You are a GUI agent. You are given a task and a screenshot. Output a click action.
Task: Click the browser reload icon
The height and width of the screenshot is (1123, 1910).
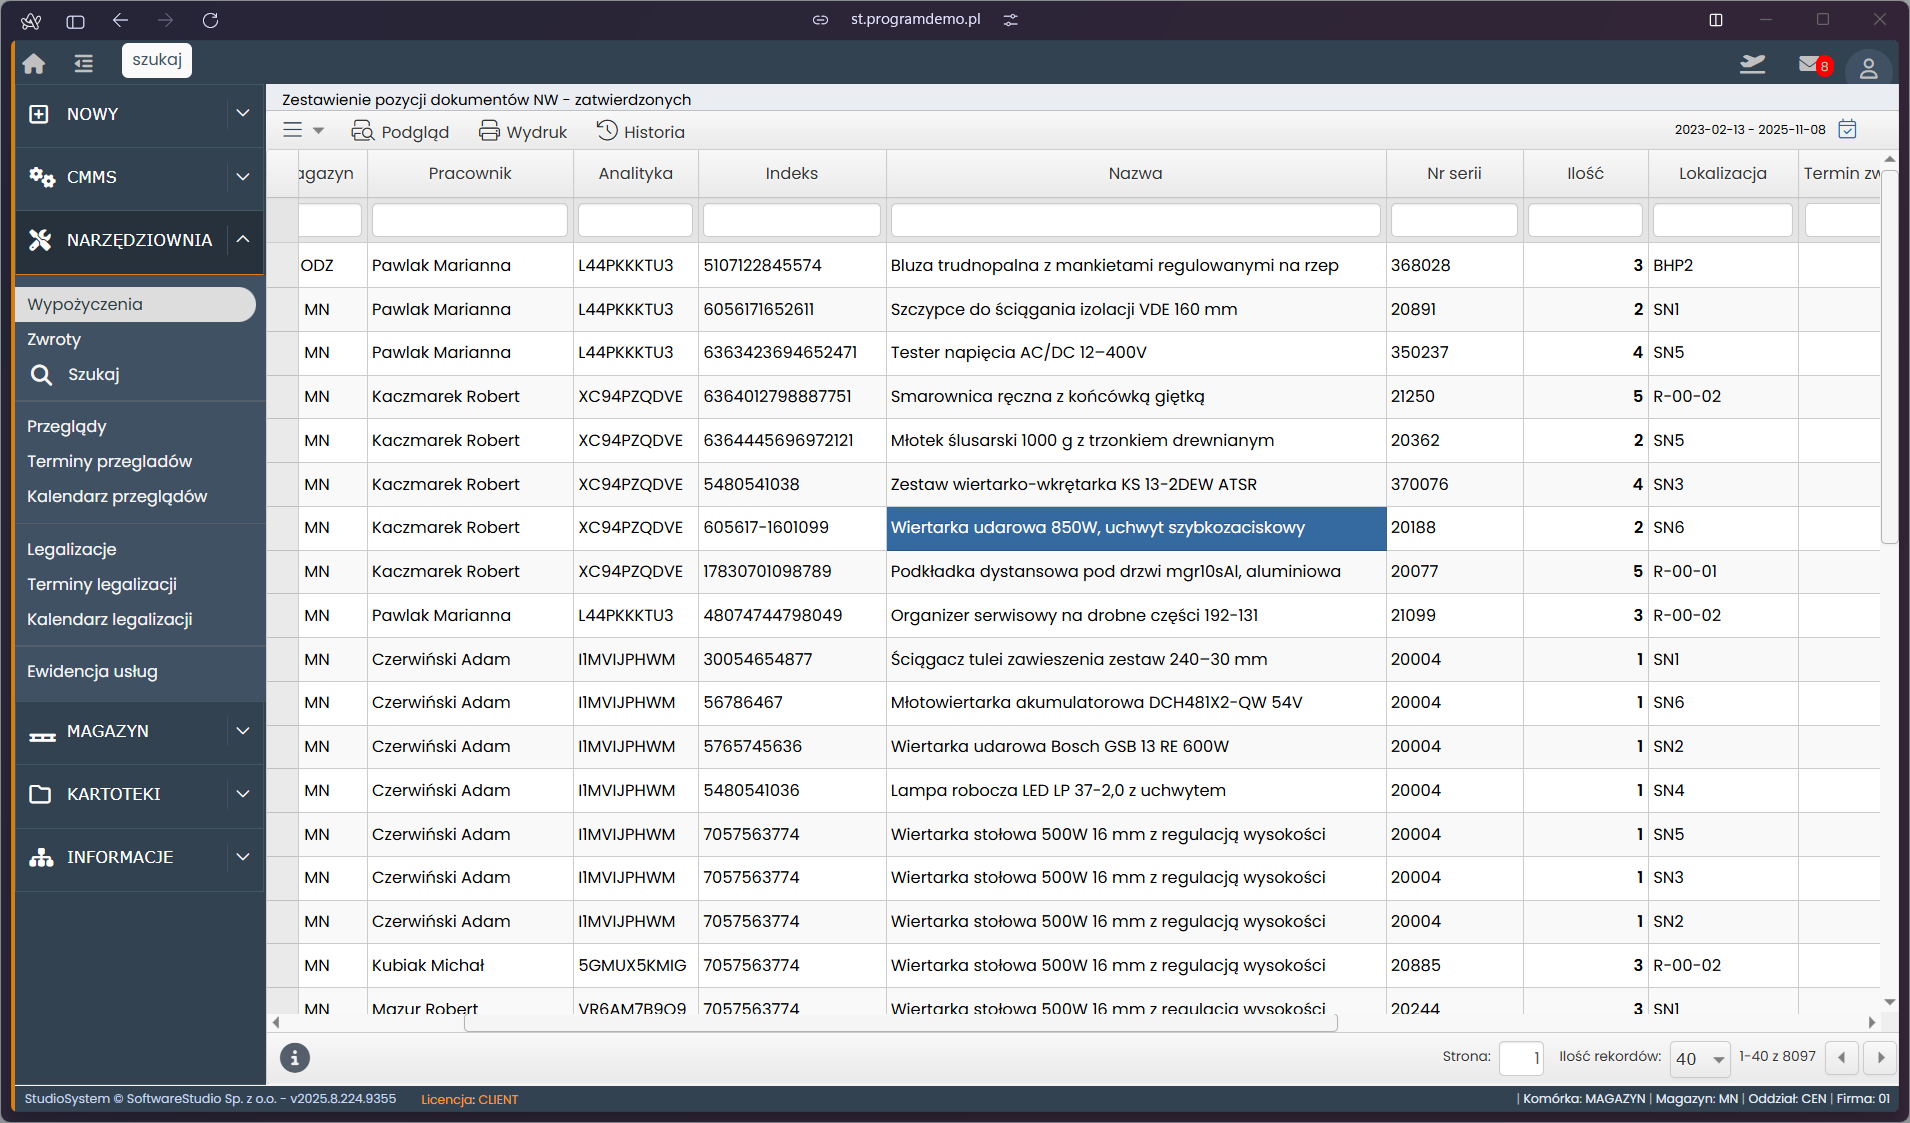[210, 20]
